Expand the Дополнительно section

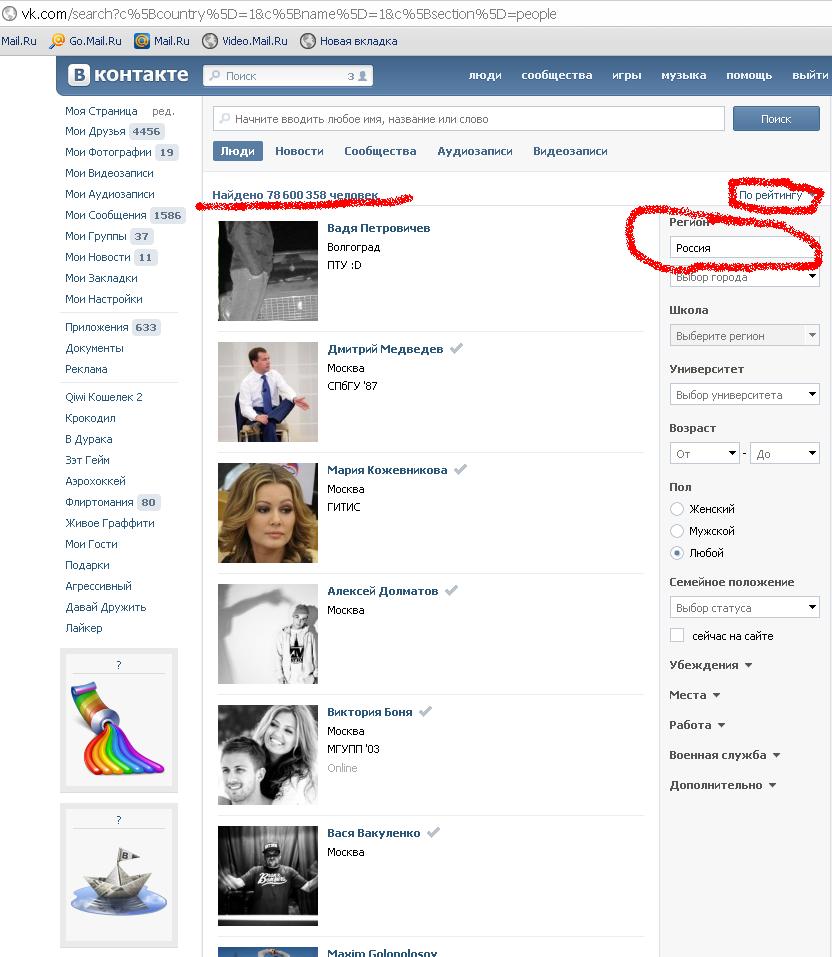723,784
